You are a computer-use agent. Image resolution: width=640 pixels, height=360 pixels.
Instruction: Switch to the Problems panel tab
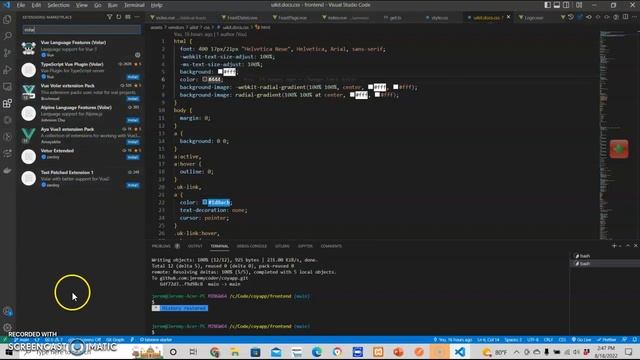click(x=161, y=246)
